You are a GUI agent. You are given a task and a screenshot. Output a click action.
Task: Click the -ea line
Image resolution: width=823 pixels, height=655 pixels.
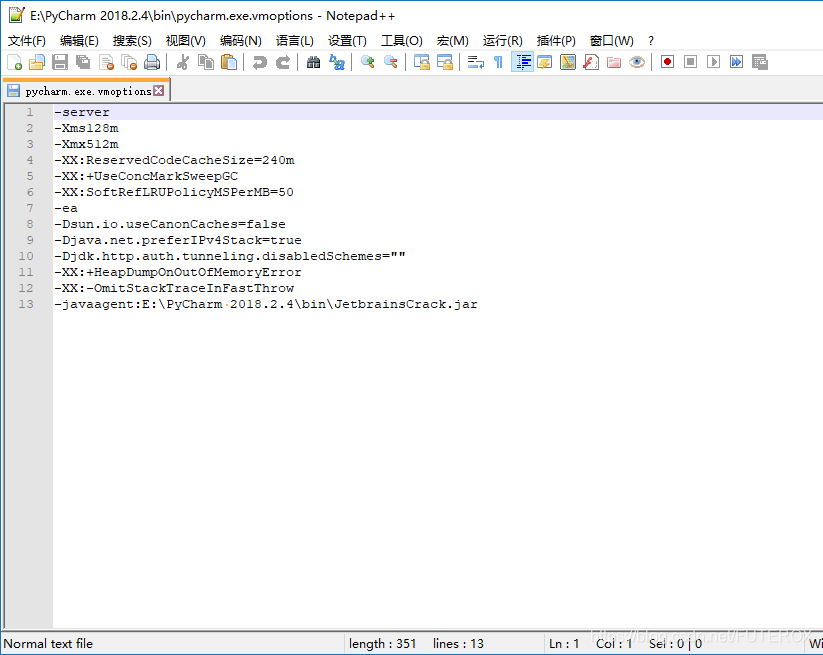(66, 208)
